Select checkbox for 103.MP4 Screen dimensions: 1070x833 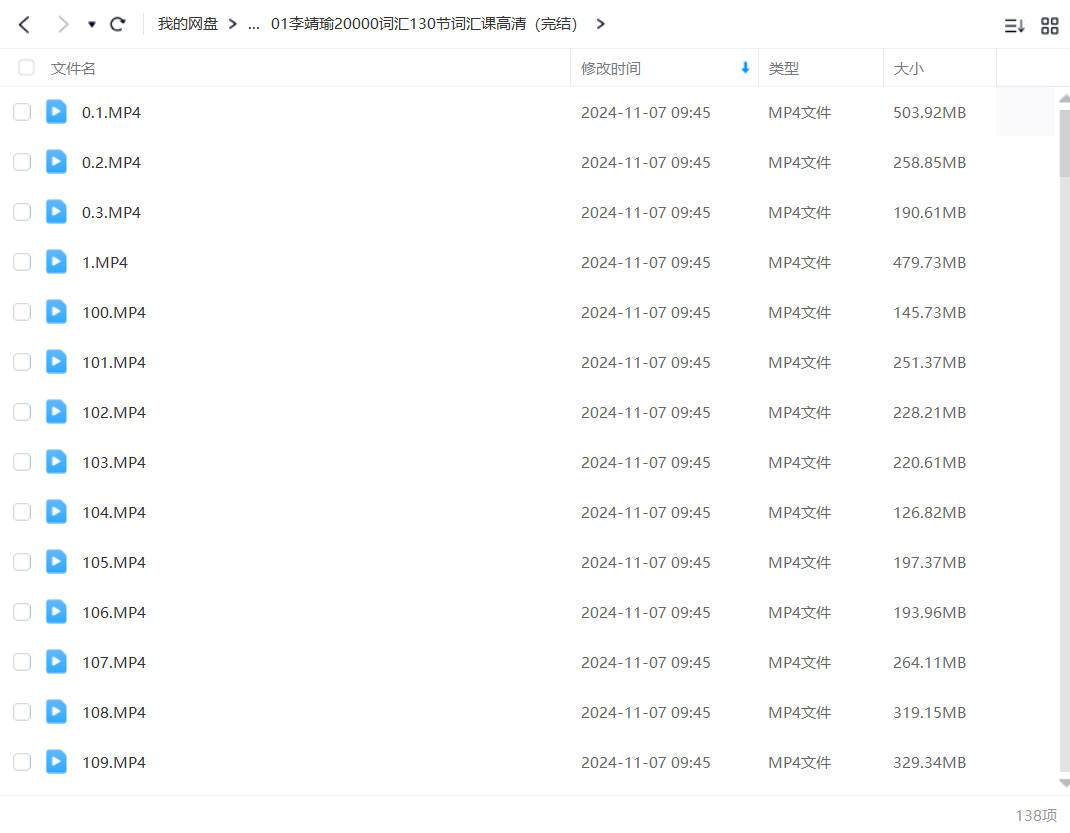tap(22, 462)
